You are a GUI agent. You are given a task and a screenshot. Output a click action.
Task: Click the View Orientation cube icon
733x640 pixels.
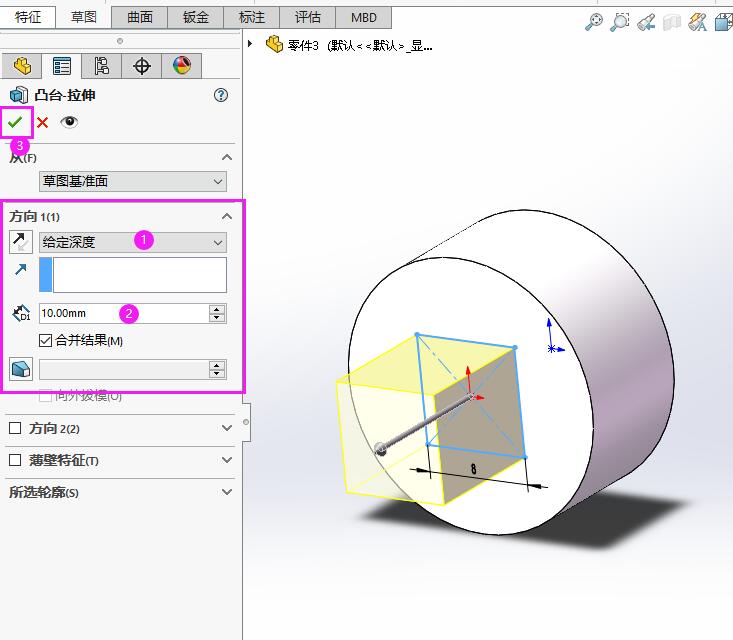pyautogui.click(x=724, y=22)
